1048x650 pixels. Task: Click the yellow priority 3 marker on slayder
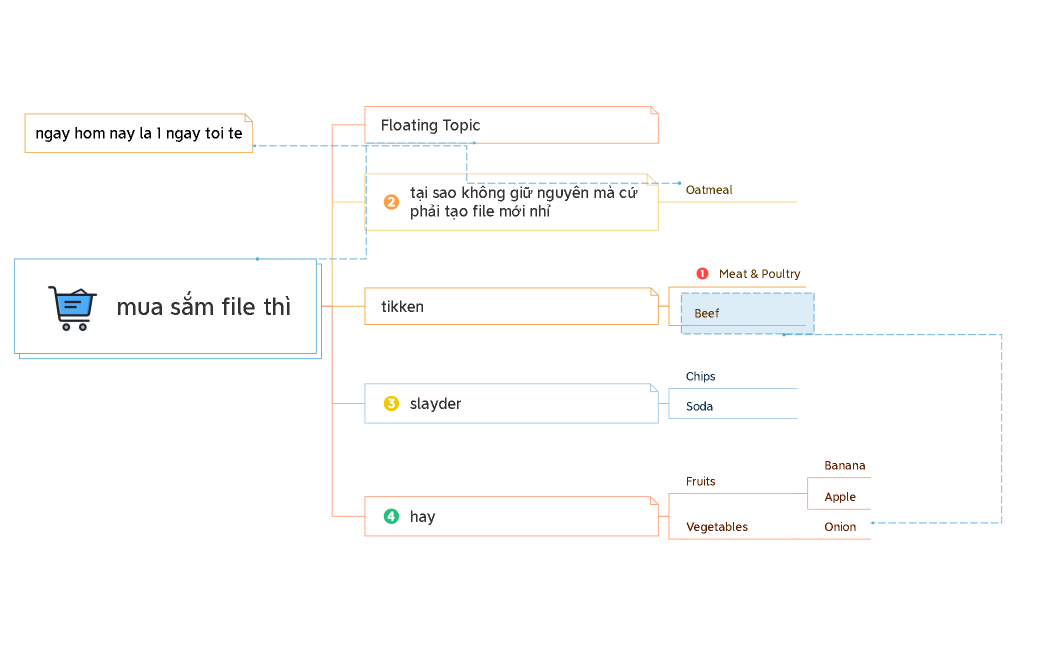(391, 404)
